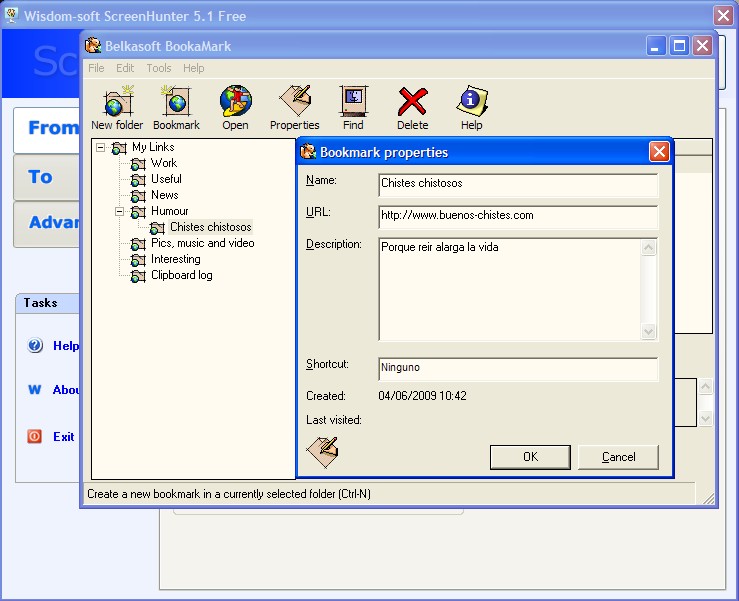This screenshot has height=601, width=739.
Task: Click the ScreenHunter red Exit icon
Action: 34,436
